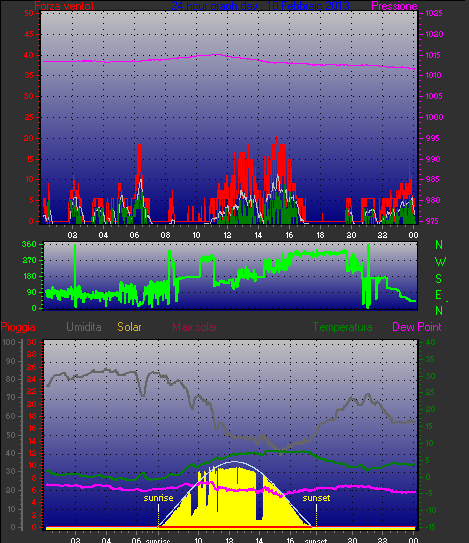
Task: Click the 12 hour tick on wind chart axis
Action: 227,235
